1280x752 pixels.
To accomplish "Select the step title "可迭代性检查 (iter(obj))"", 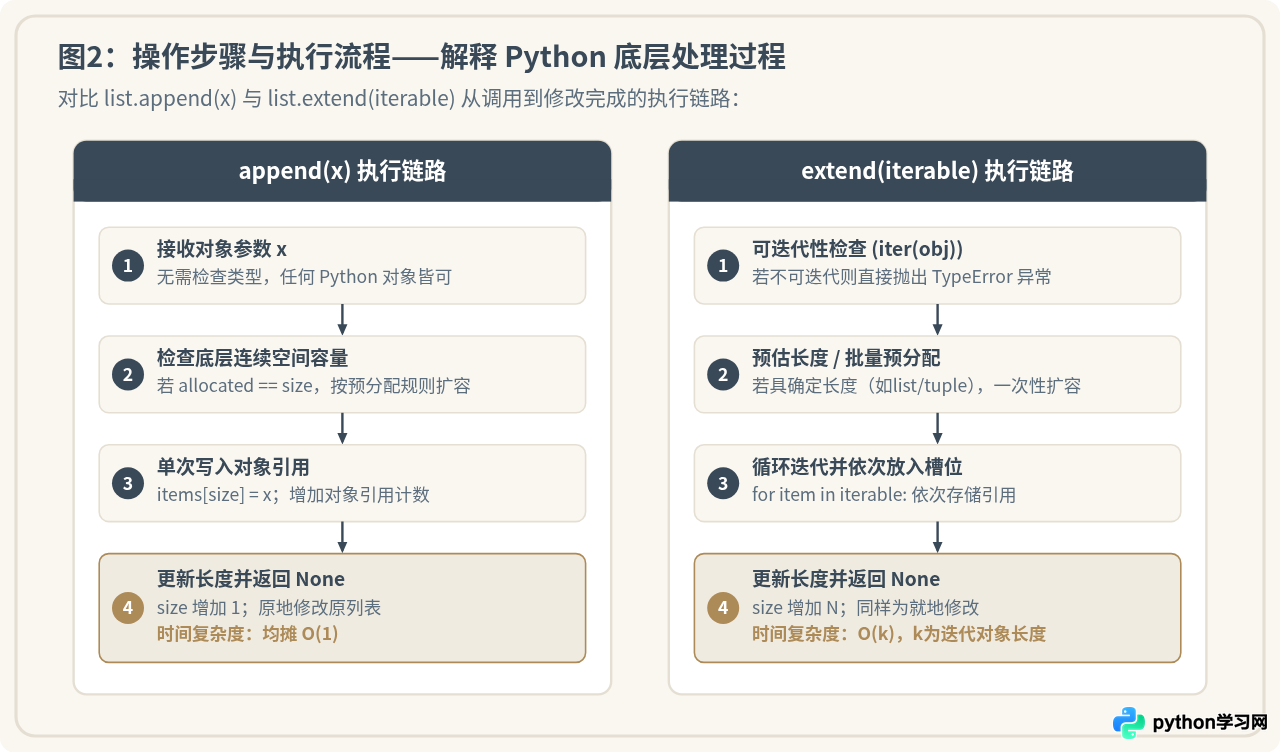I will (x=858, y=250).
